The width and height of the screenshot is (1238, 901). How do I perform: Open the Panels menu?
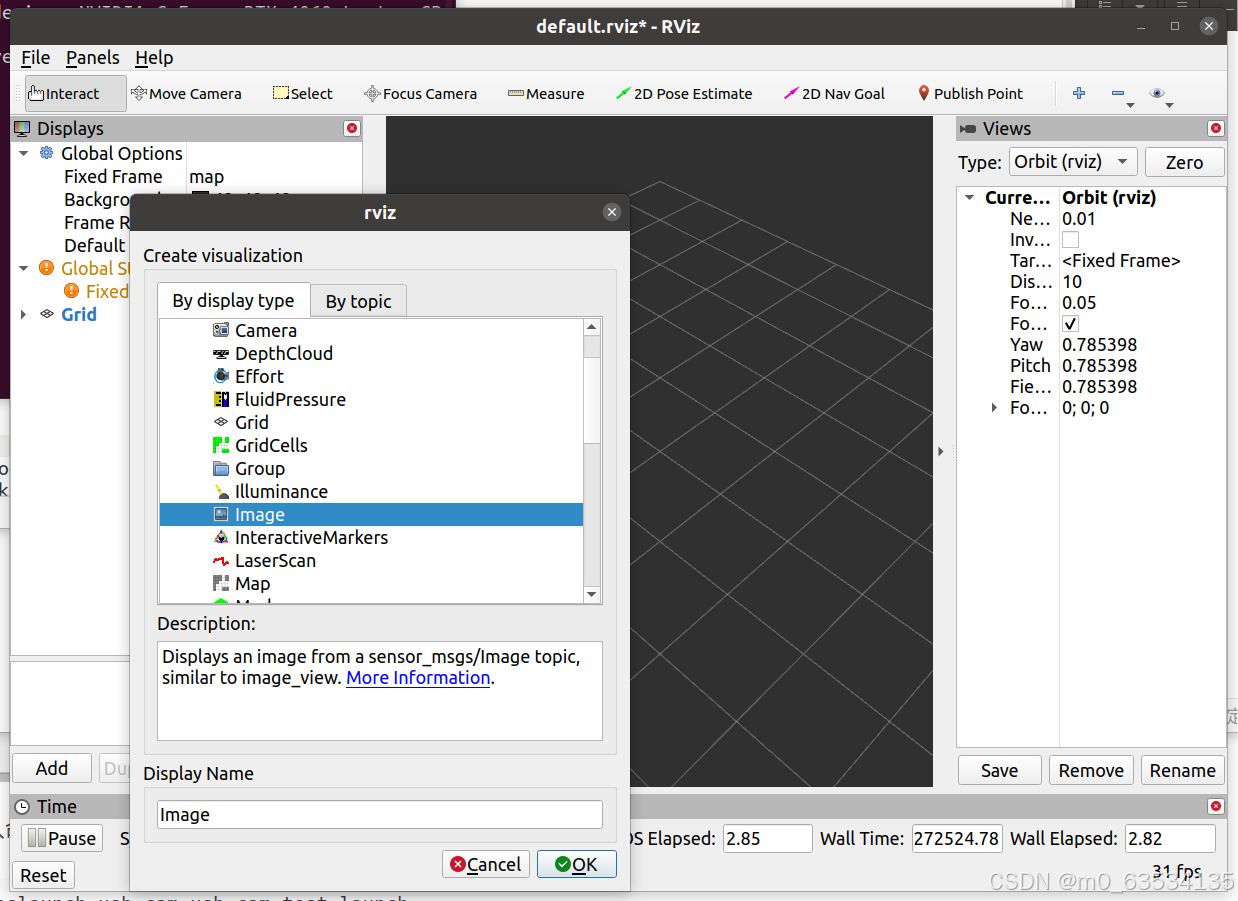[92, 58]
